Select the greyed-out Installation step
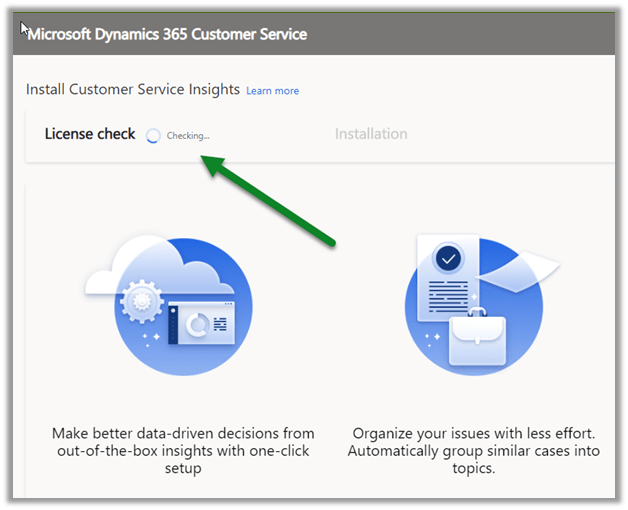Screen dimensions: 628x510 [x=371, y=134]
